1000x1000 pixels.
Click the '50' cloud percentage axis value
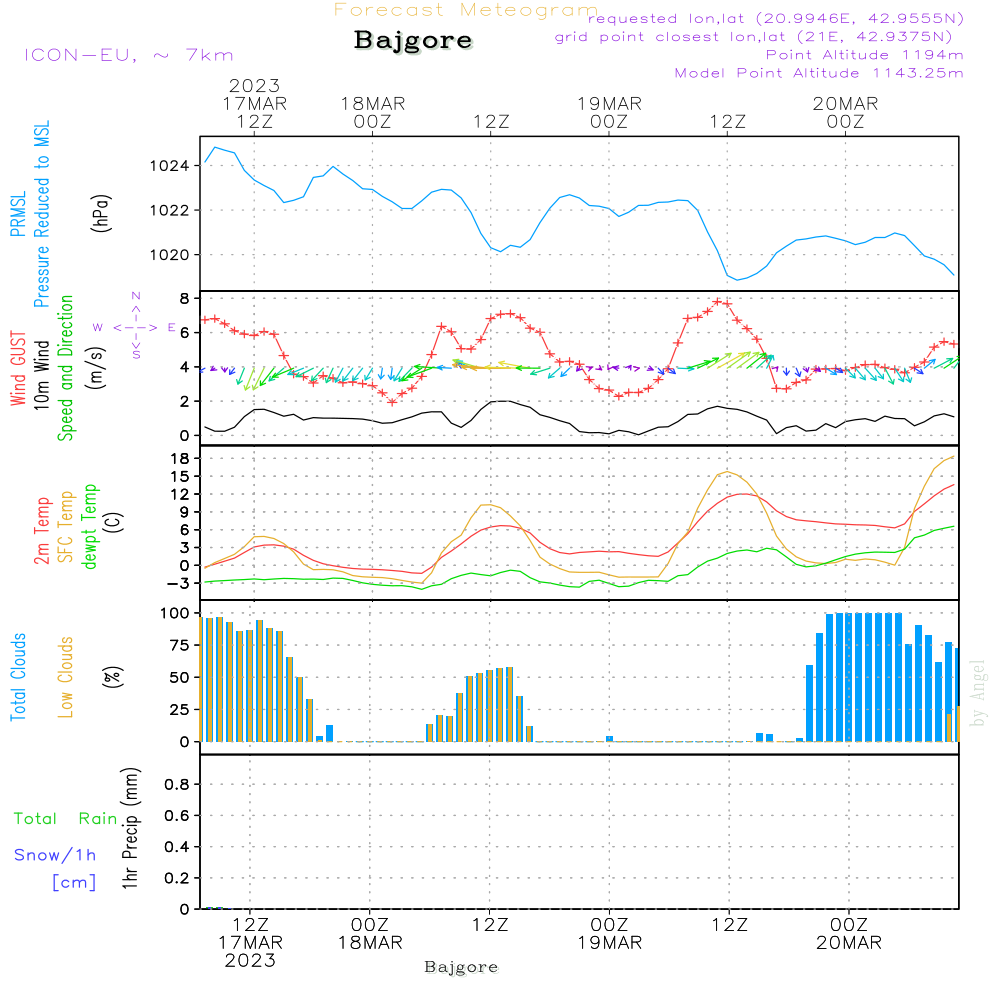pos(180,678)
